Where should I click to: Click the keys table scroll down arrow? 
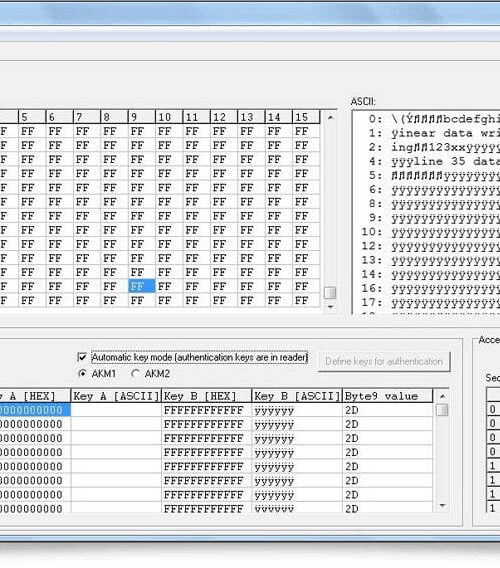(442, 505)
